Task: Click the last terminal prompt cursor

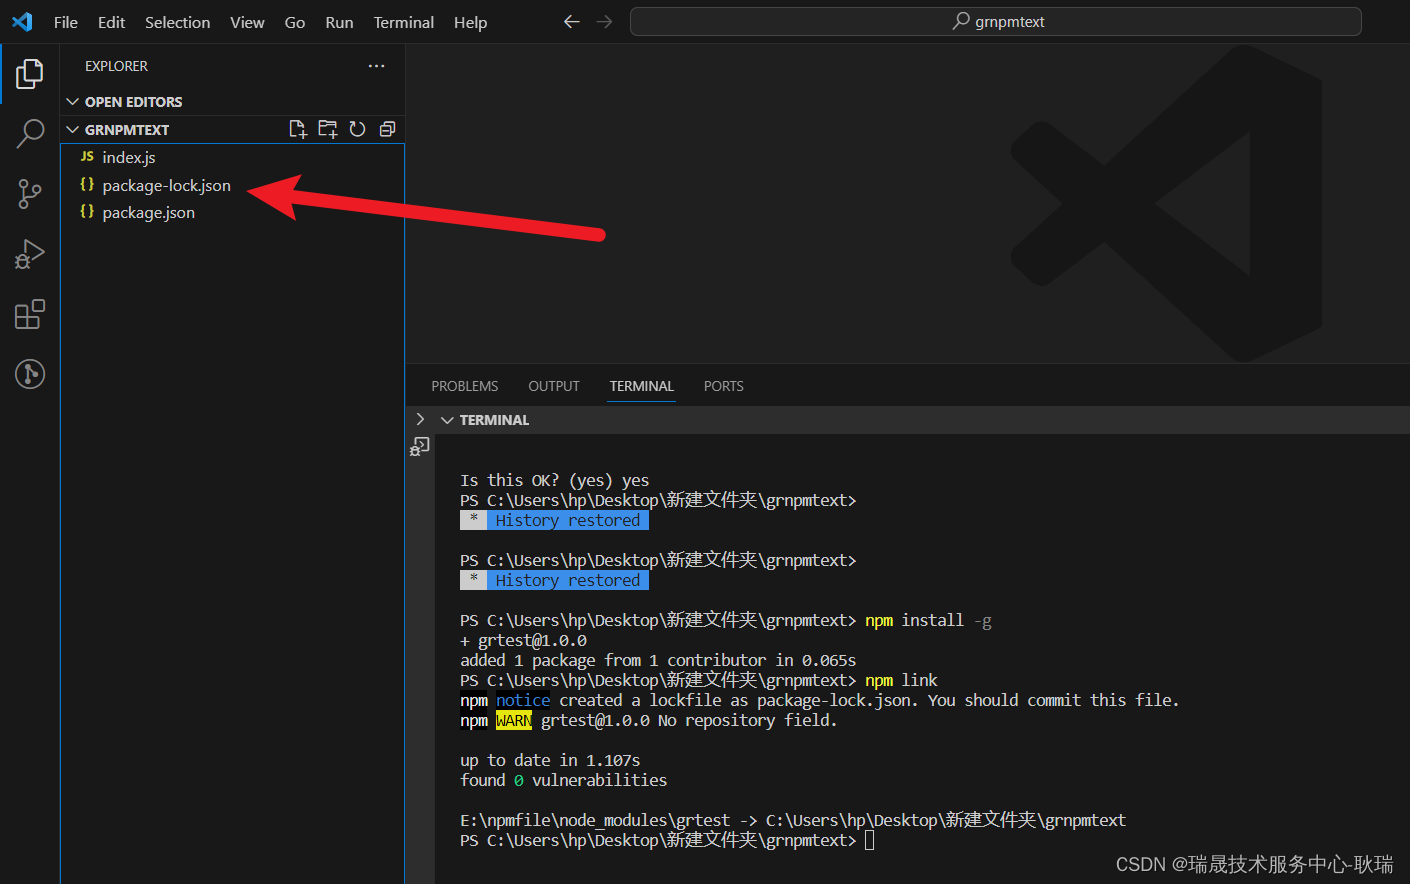Action: 869,840
